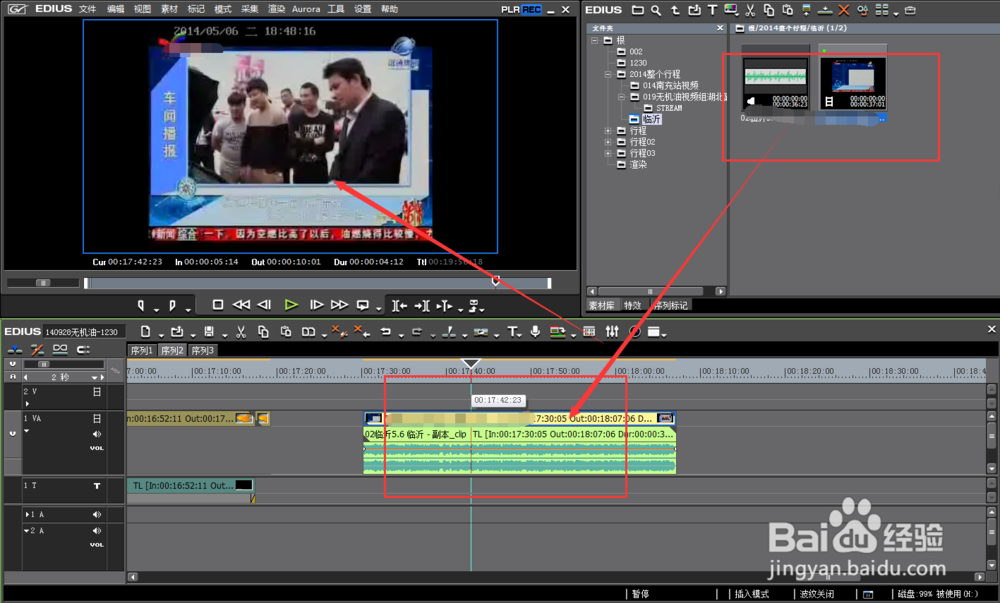Copy clip using timeline toolbar icon
The width and height of the screenshot is (1000, 603).
point(263,331)
